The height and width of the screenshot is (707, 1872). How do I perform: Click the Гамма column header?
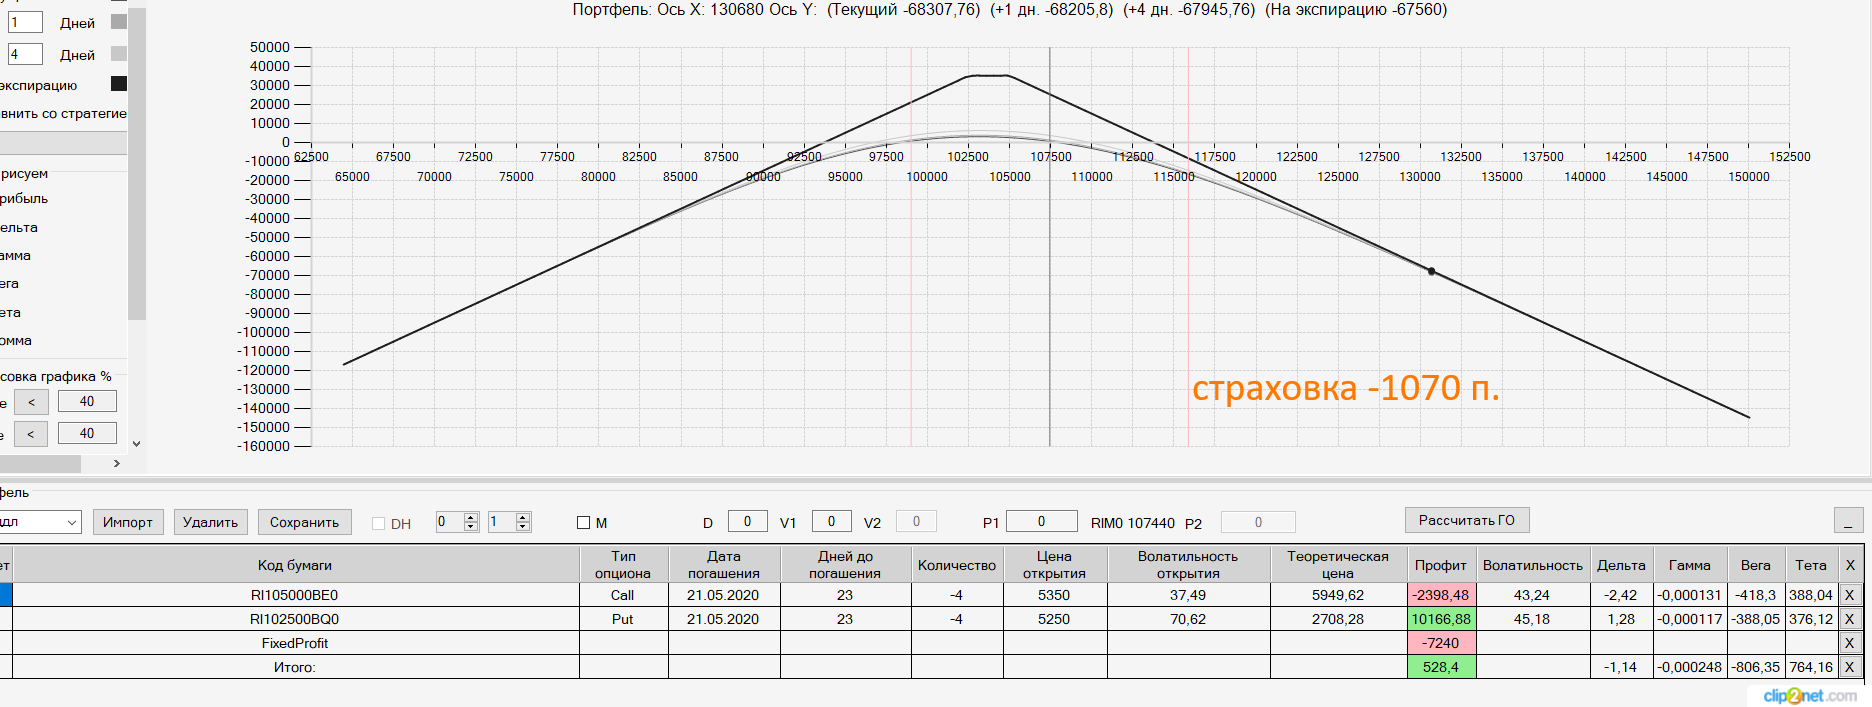[x=1689, y=565]
